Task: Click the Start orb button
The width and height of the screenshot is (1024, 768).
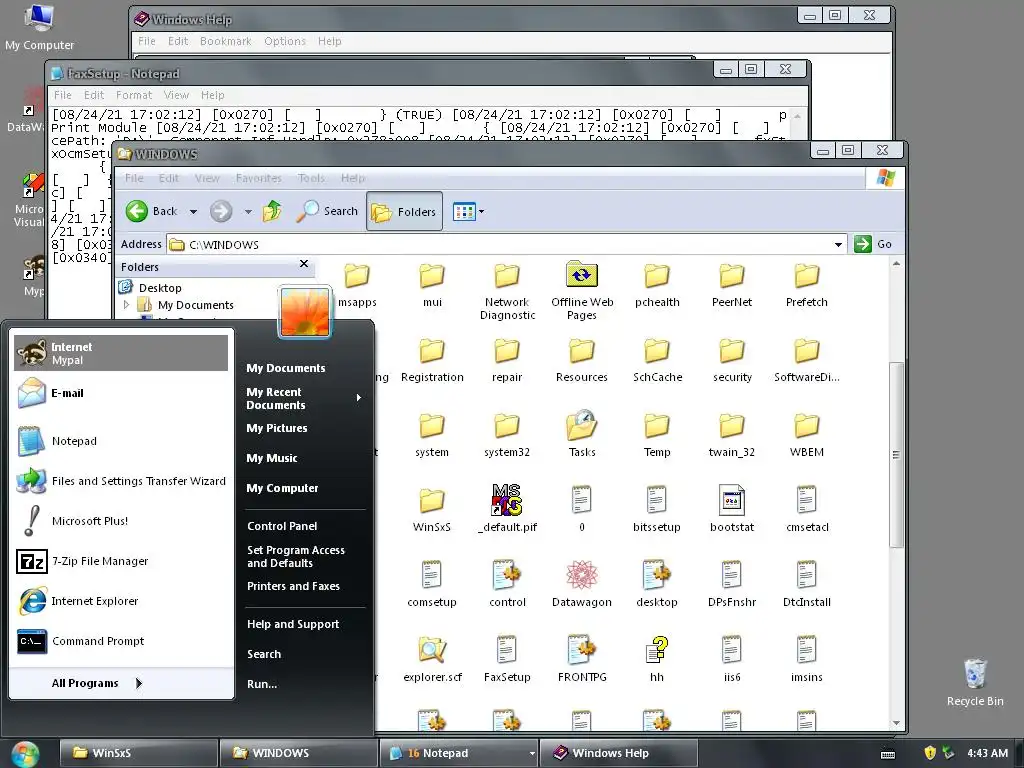Action: pos(25,754)
